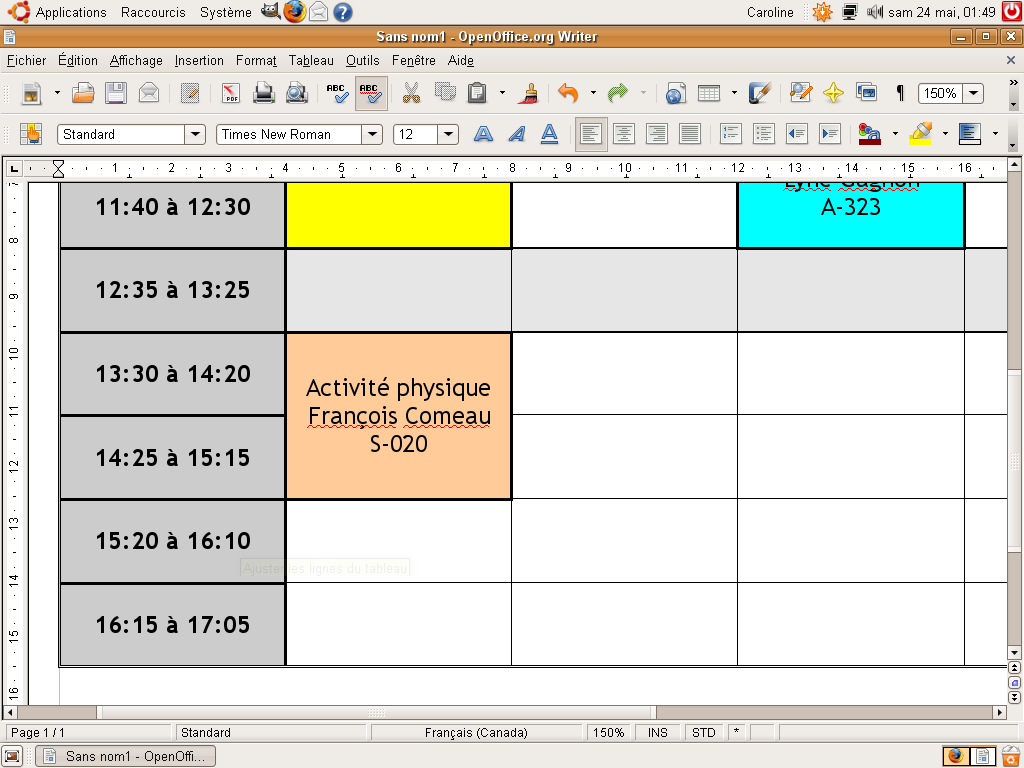Open the Insertion menu
The height and width of the screenshot is (768, 1024).
(x=199, y=61)
